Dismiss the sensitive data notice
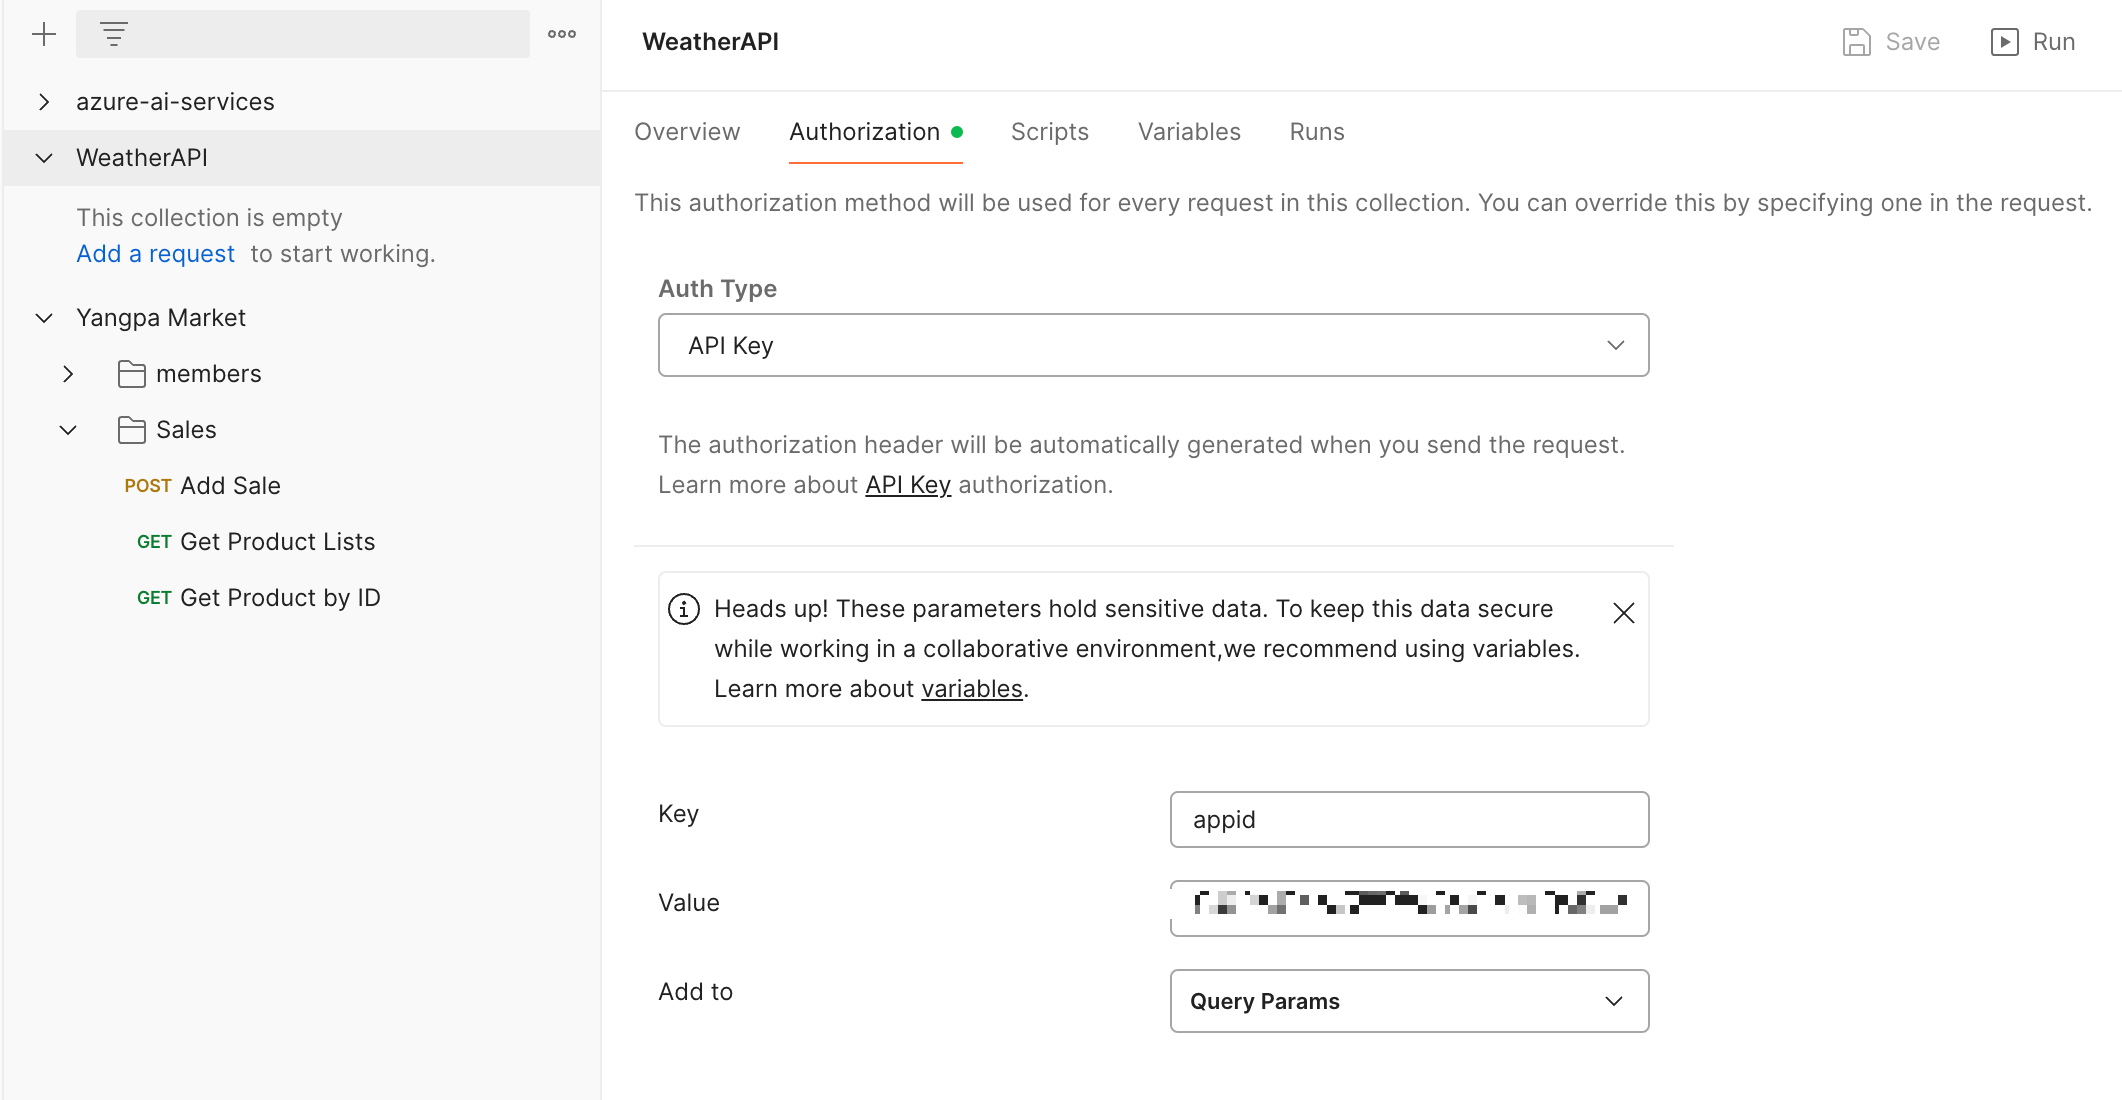Image resolution: width=2122 pixels, height=1100 pixels. [1623, 613]
